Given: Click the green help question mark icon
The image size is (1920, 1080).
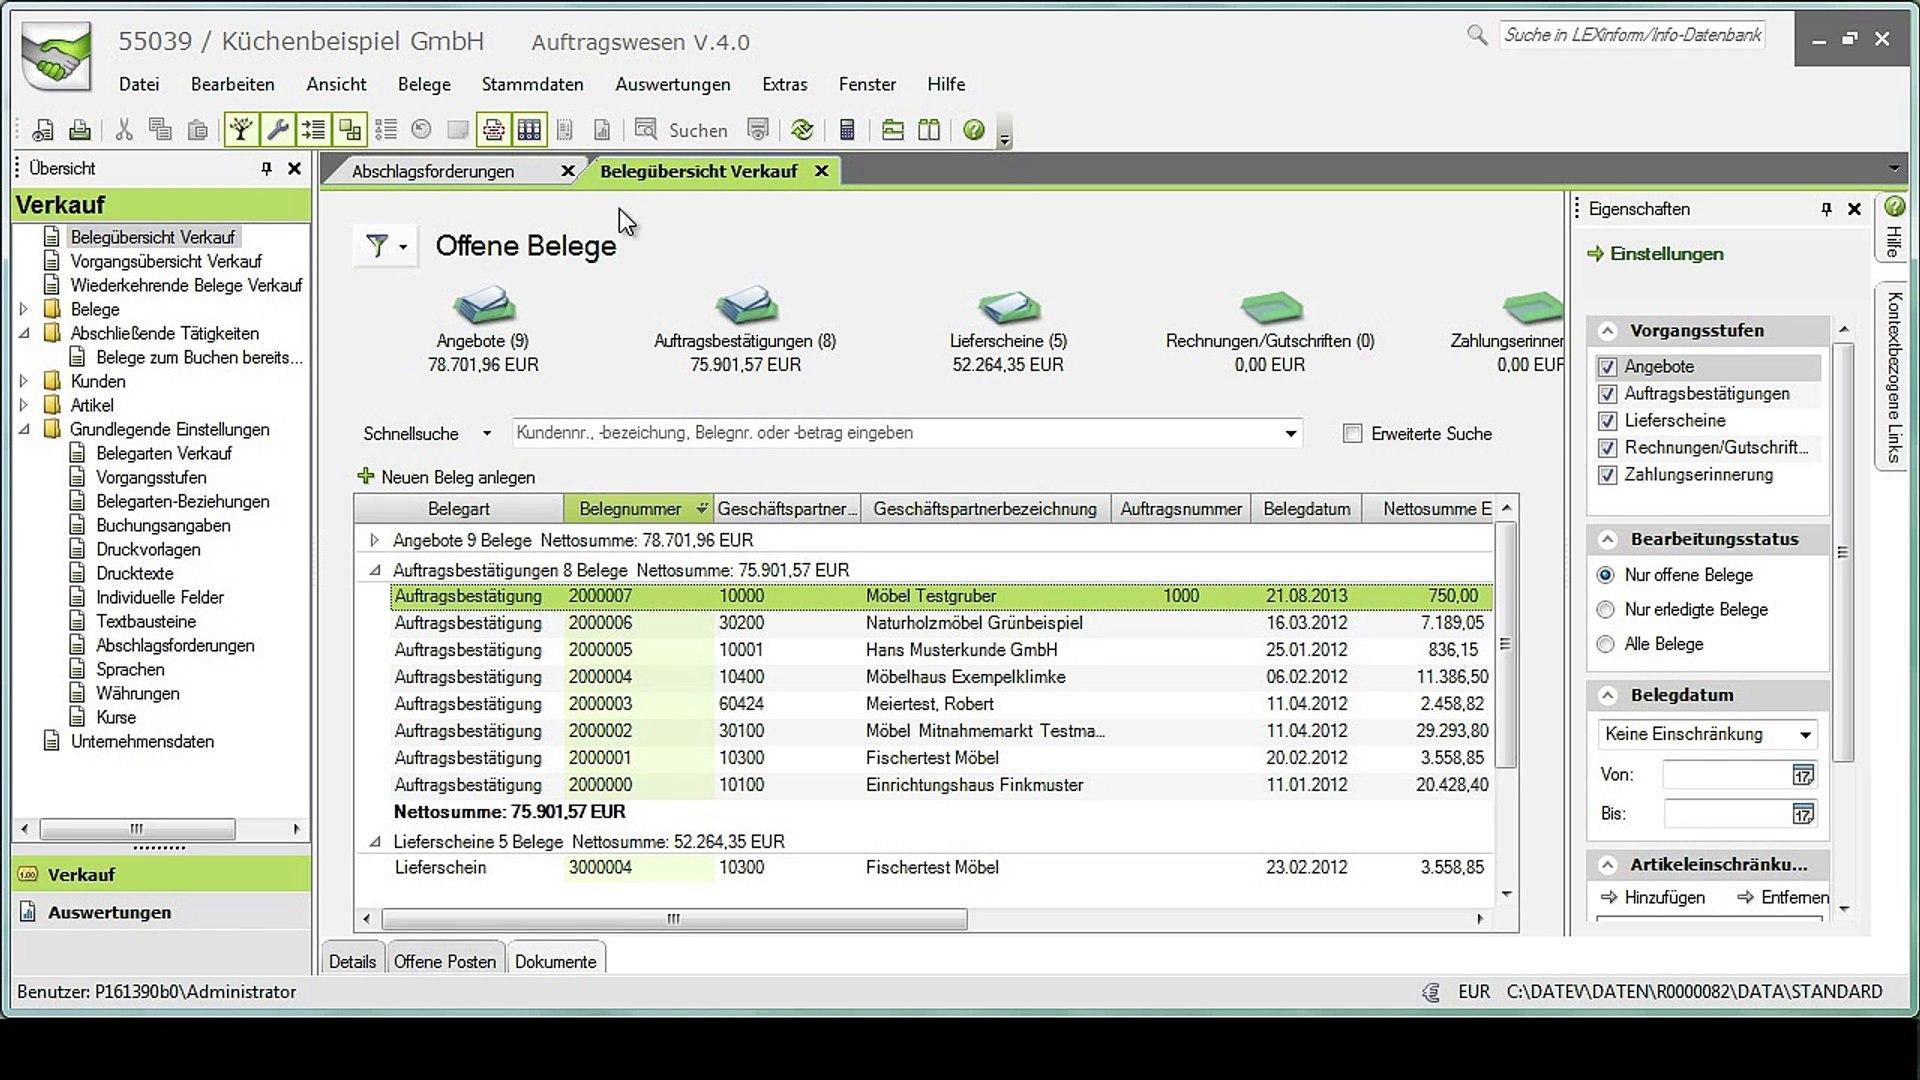Looking at the screenshot, I should [x=973, y=130].
